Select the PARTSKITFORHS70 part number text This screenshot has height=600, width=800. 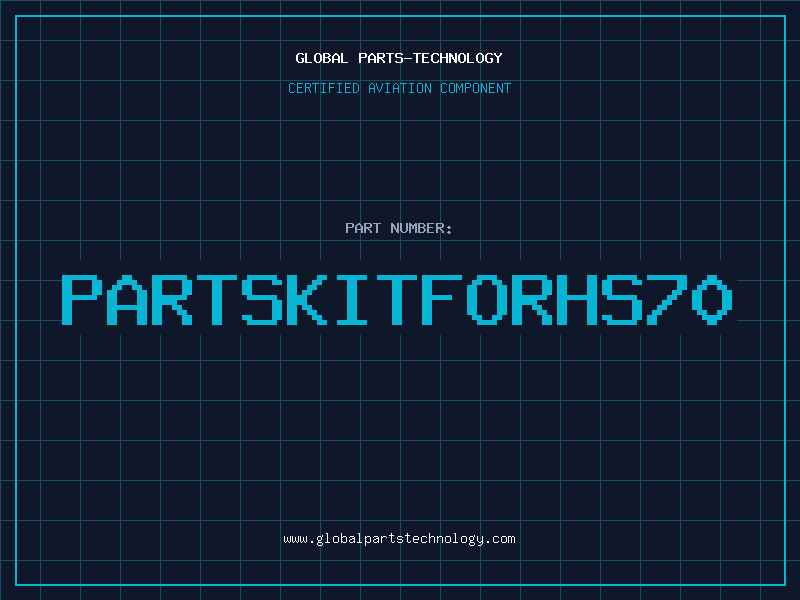(397, 300)
